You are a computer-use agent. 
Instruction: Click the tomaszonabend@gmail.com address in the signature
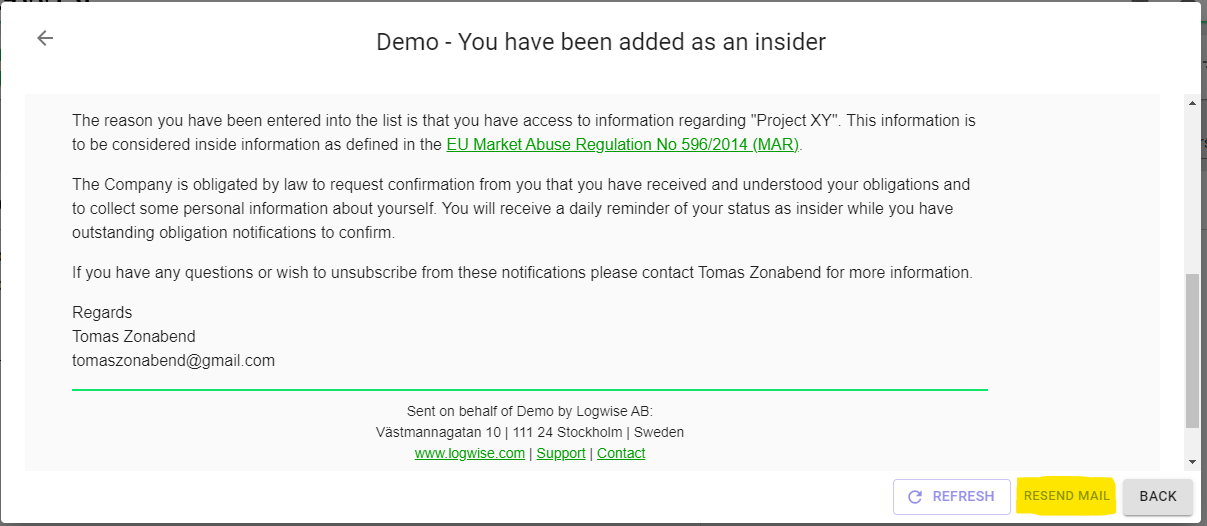coord(173,360)
